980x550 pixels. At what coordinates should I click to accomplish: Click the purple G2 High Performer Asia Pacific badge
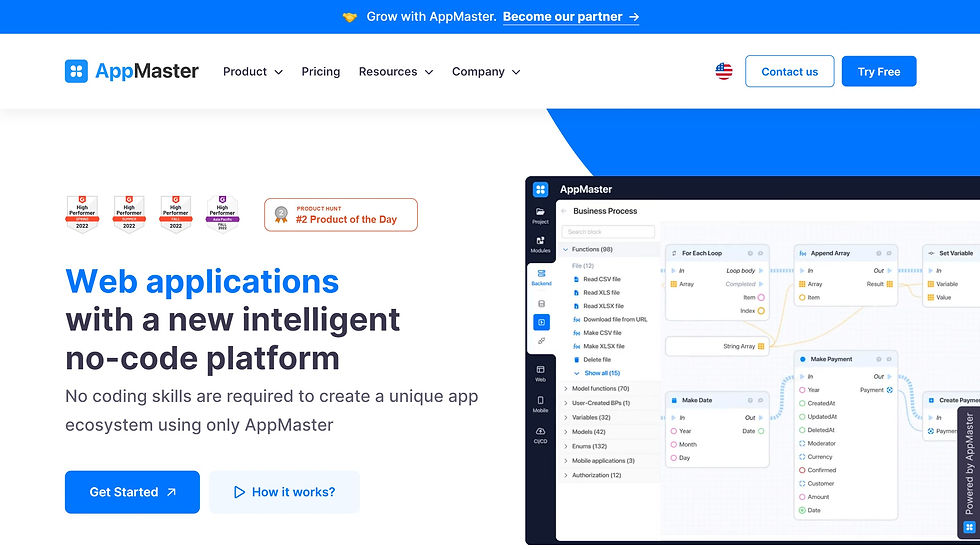click(x=222, y=214)
